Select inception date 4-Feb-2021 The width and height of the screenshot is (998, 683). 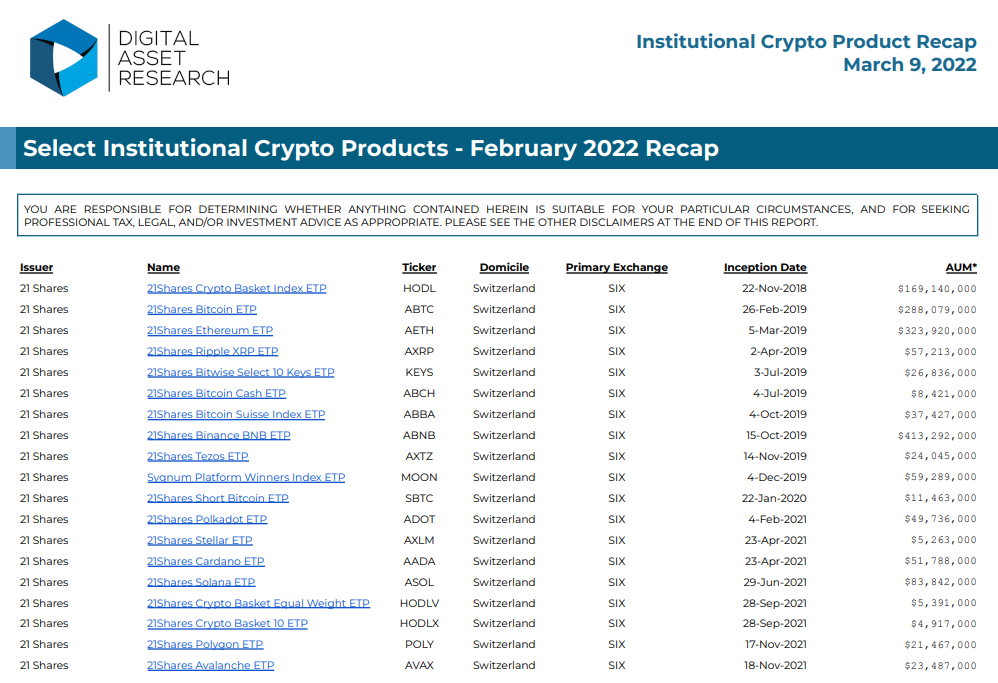[x=777, y=519]
